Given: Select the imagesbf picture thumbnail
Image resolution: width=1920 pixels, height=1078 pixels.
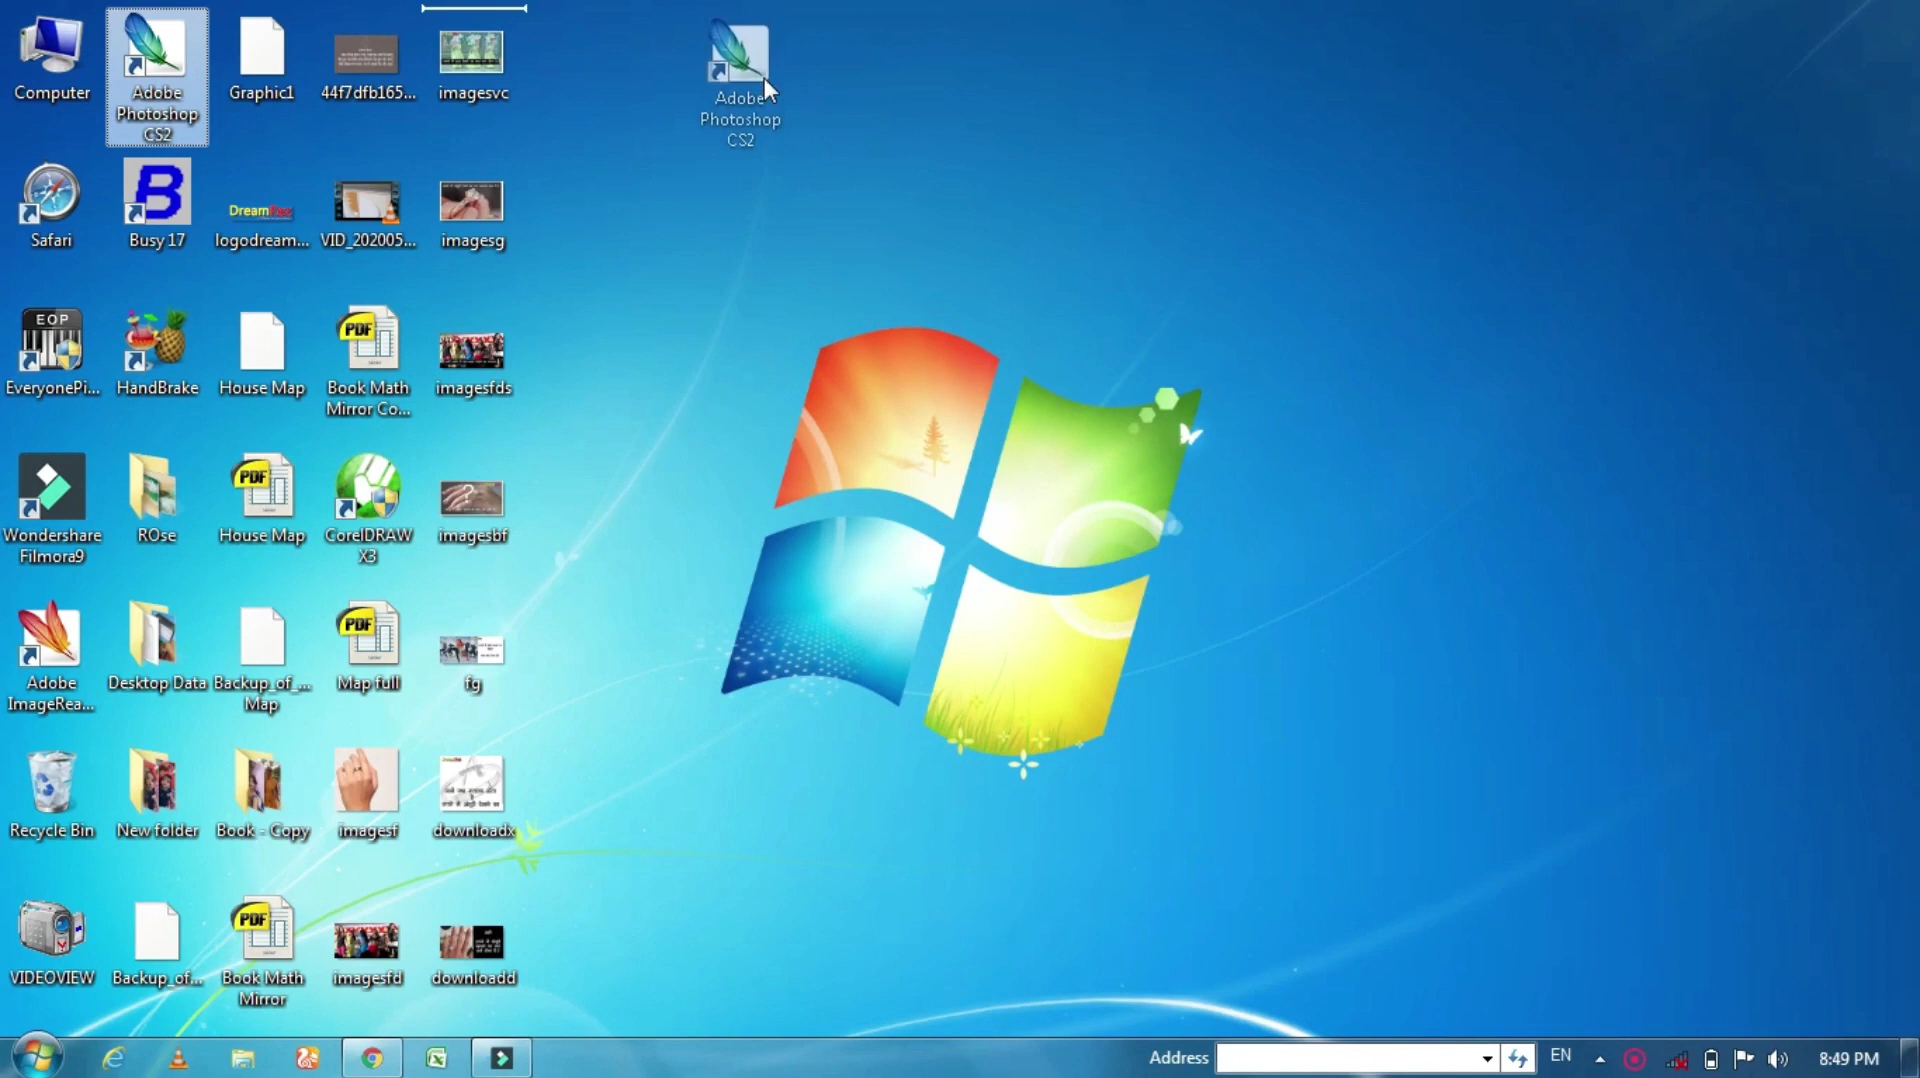Looking at the screenshot, I should pos(473,511).
